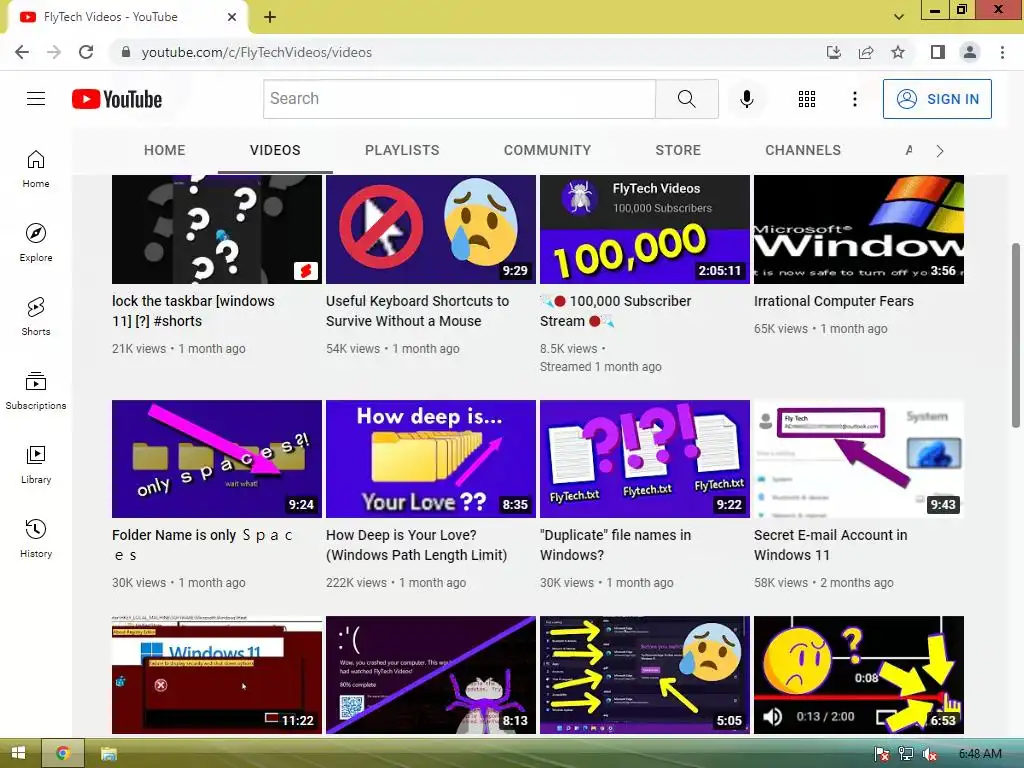Switch to the HOME channel tab
The image size is (1024, 768).
point(165,150)
